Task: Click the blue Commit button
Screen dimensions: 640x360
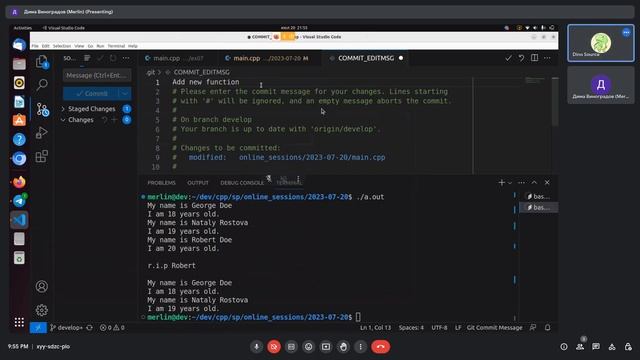Action: point(91,93)
